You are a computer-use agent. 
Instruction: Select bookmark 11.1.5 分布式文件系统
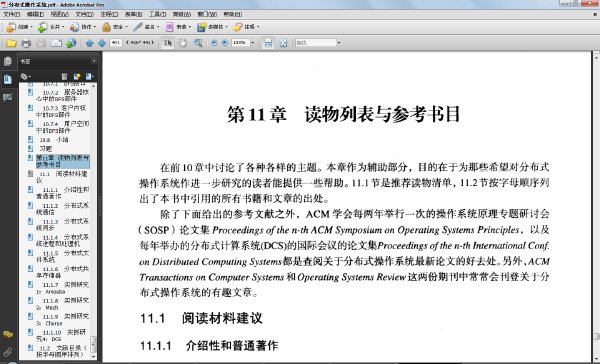[62, 256]
